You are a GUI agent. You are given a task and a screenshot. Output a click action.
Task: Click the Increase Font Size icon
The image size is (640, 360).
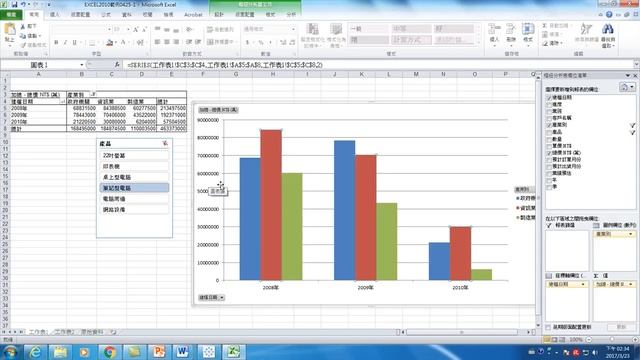pos(136,29)
